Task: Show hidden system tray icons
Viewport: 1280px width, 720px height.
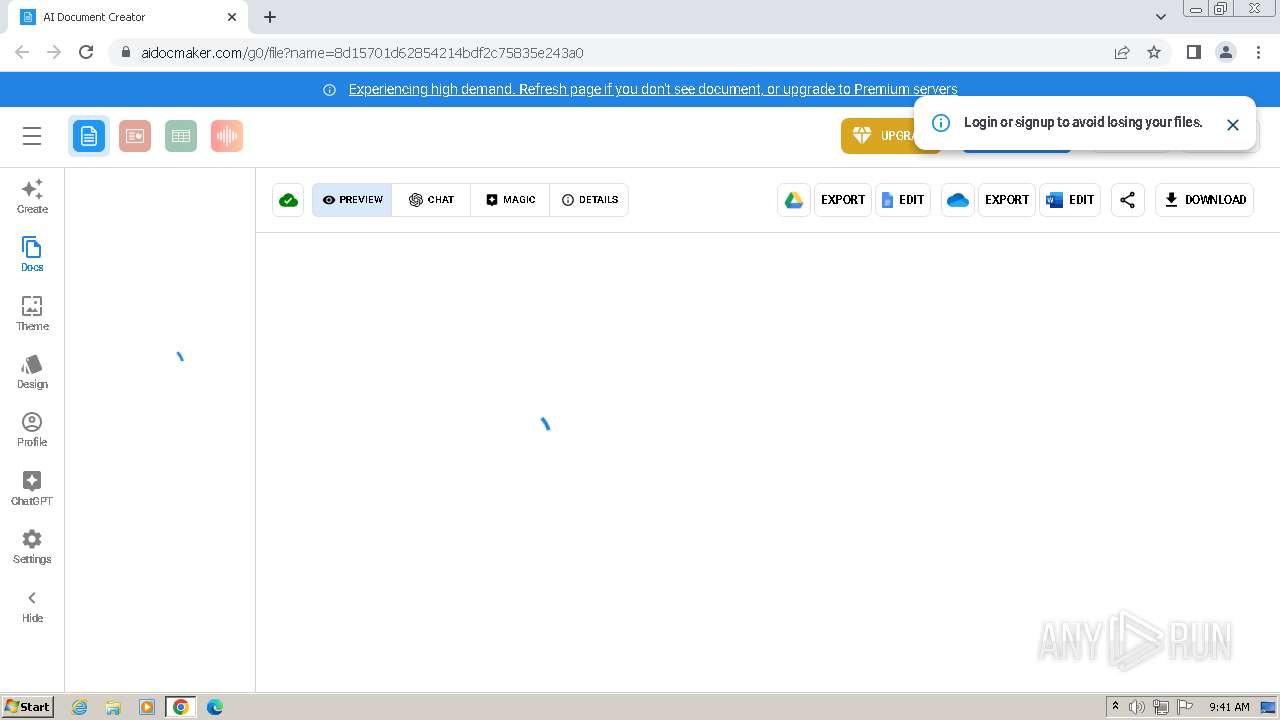Action: [1116, 707]
